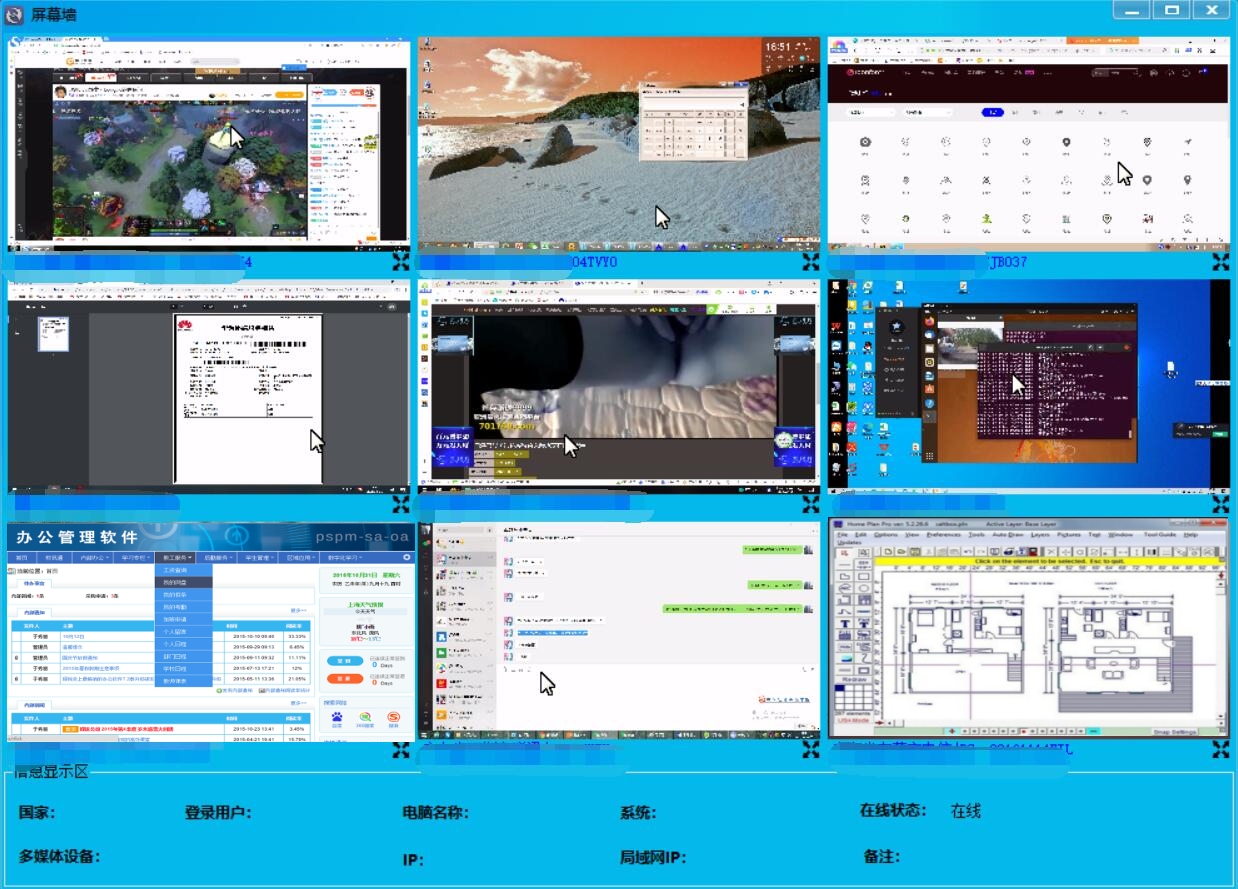Select the Dota game stream thumbnail
This screenshot has width=1238, height=889.
click(x=208, y=145)
